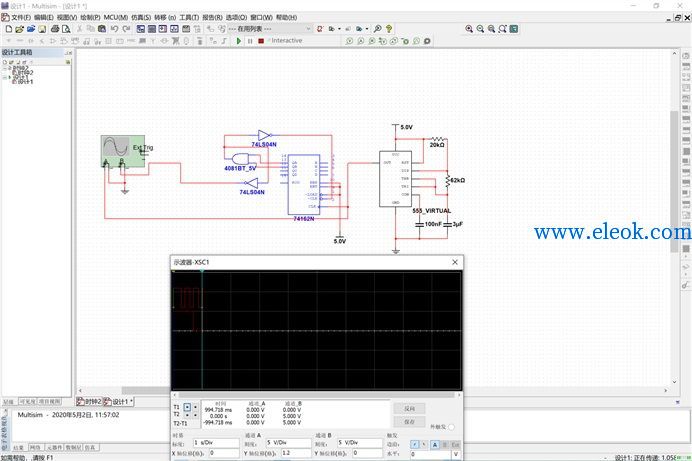This screenshot has width=692, height=461.
Task: Select falling edge trigger button
Action: [424, 444]
